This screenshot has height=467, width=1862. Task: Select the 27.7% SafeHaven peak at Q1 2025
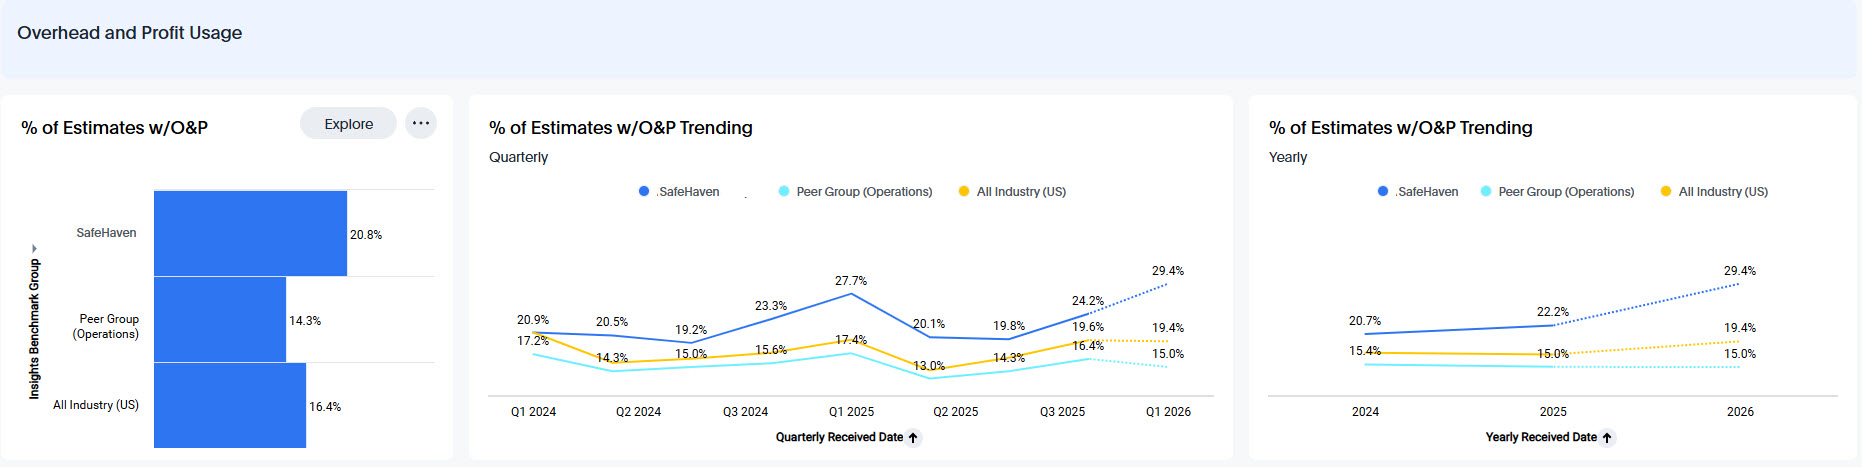tap(851, 294)
